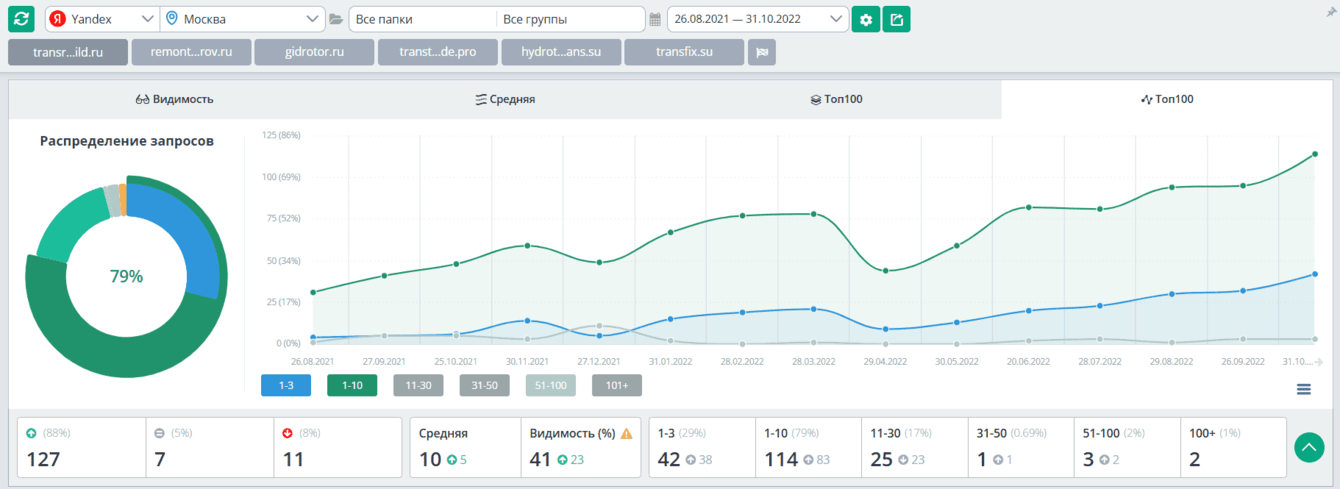Switch to the Видимость tab
This screenshot has width=1340, height=489.
[174, 99]
